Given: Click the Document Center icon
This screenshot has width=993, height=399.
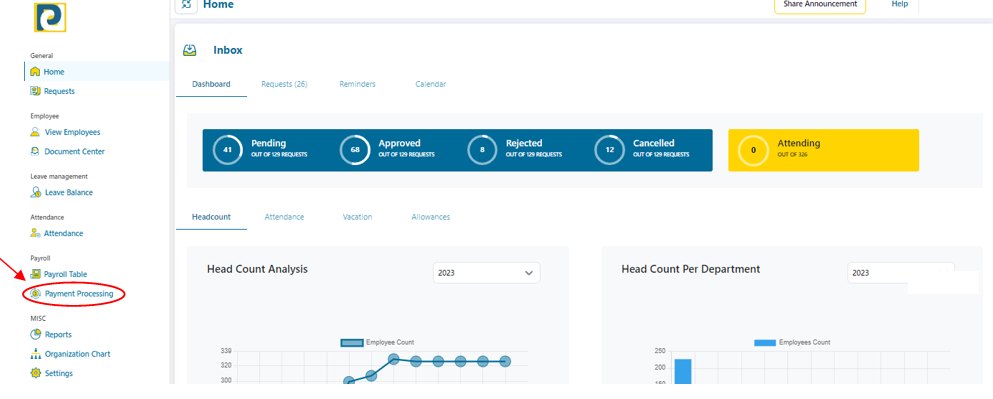Looking at the screenshot, I should pos(35,151).
